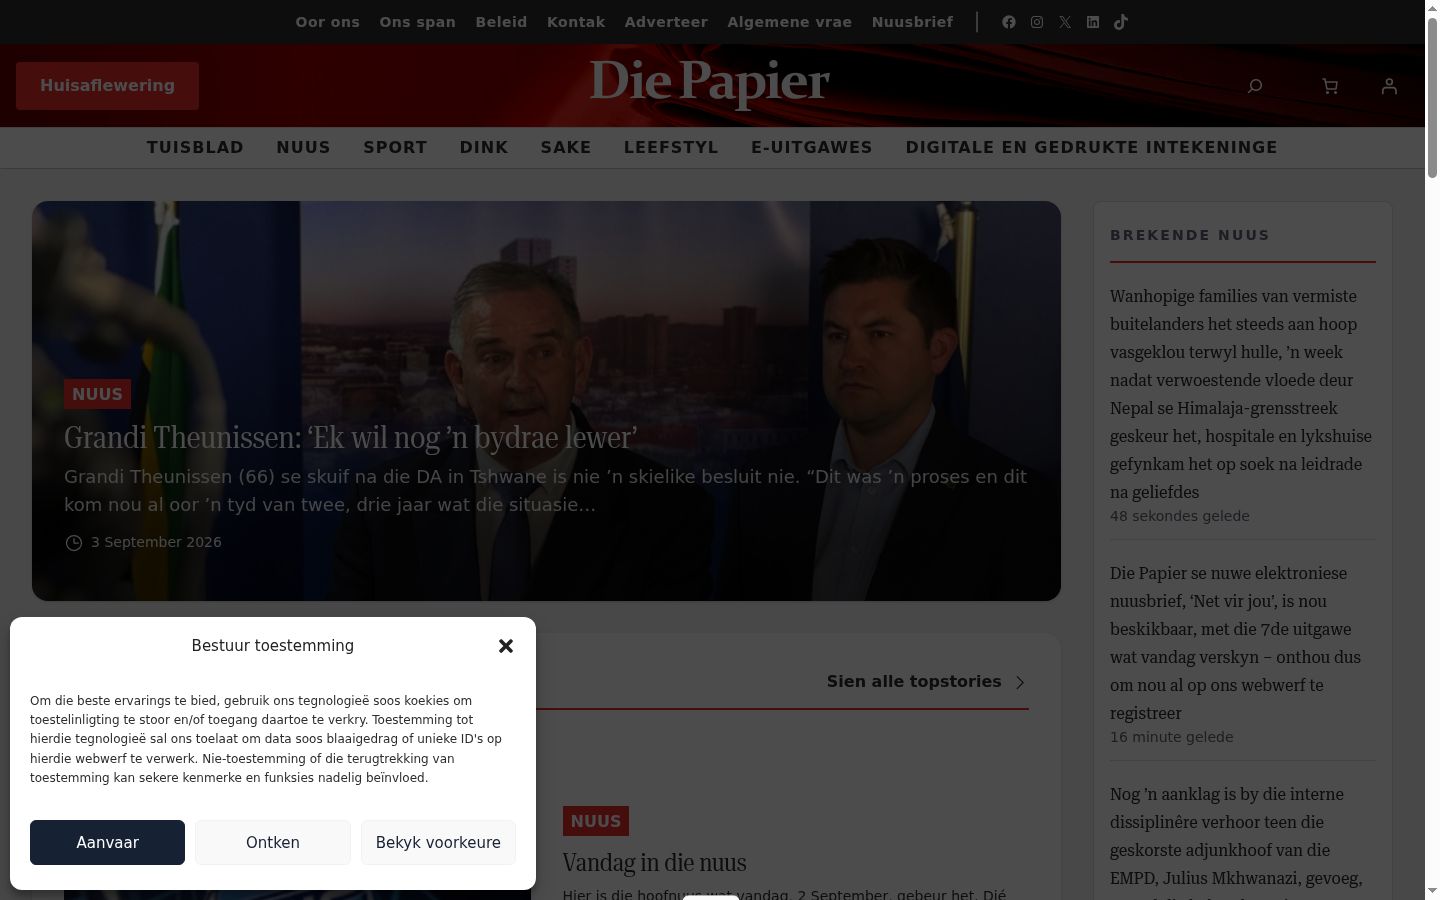This screenshot has width=1440, height=900.
Task: Open the 'Net vir jou' nuusbrief breaking story
Action: click(x=1236, y=643)
